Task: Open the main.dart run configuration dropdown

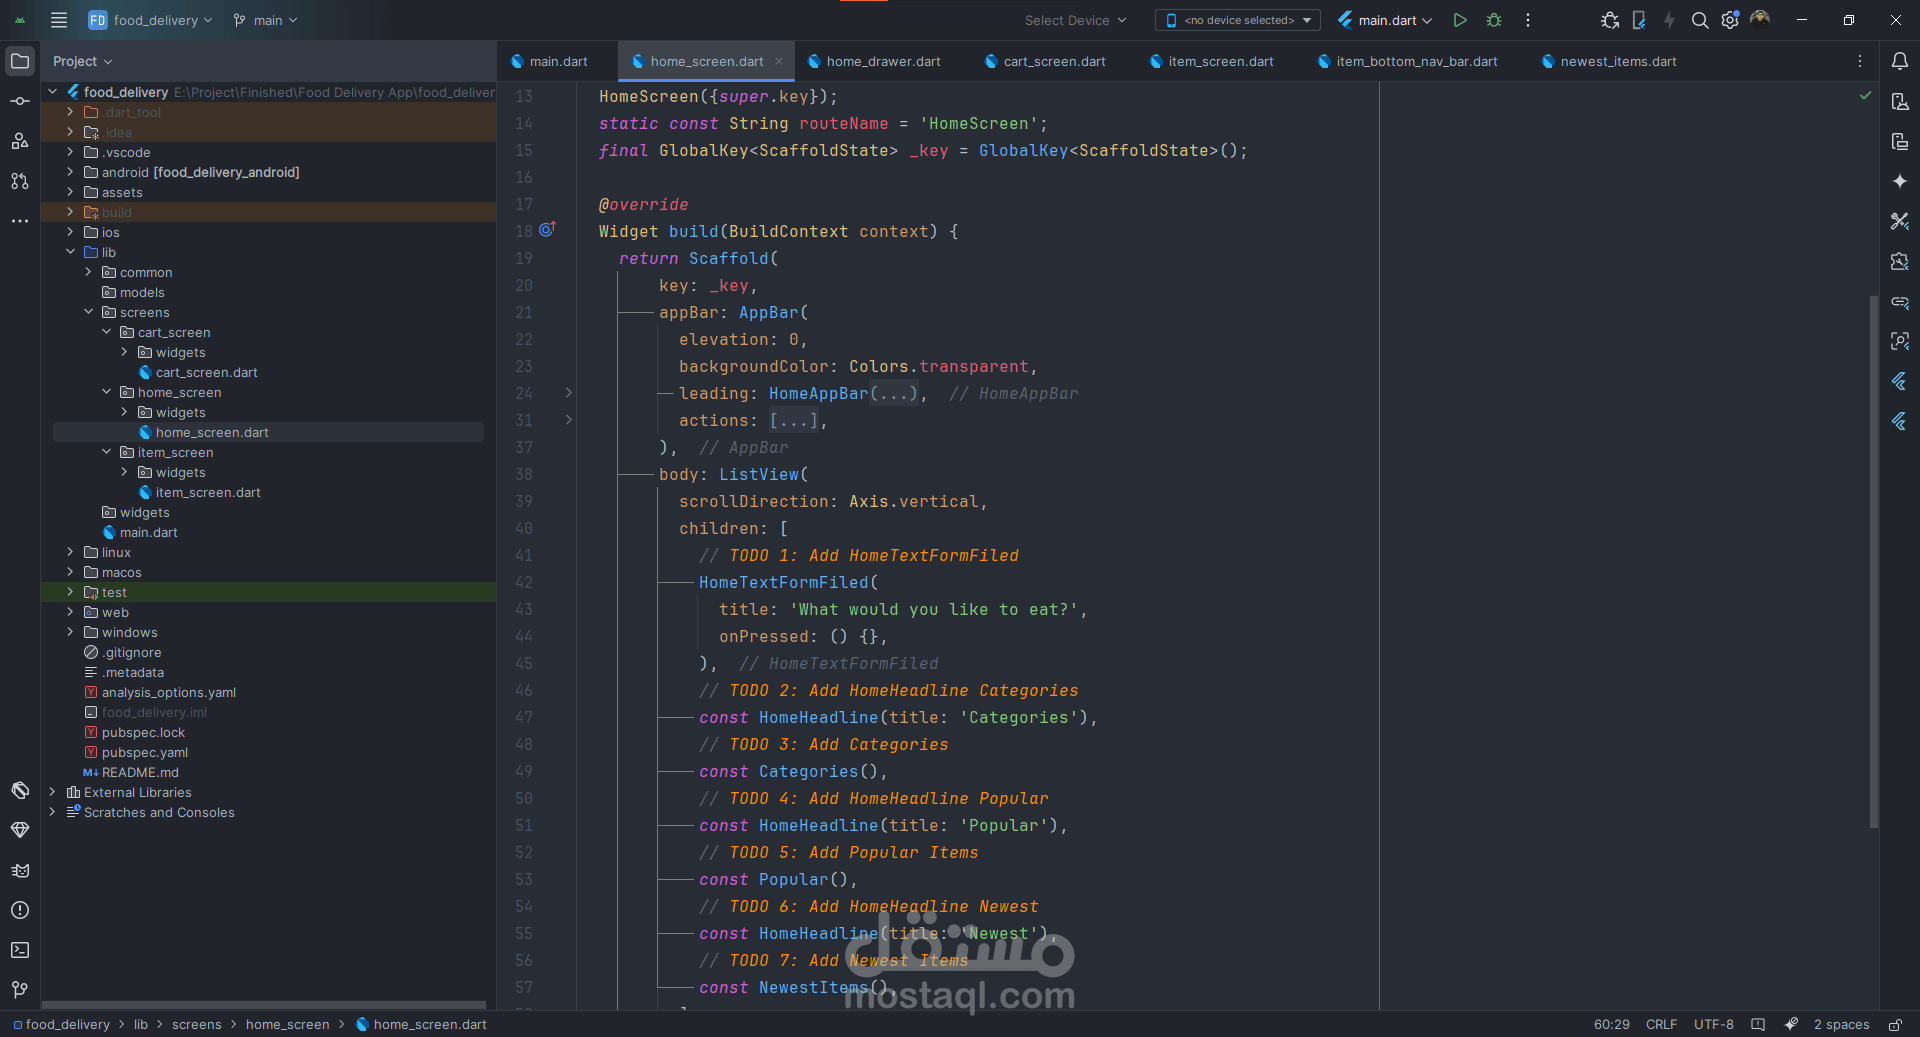Action: [x=1385, y=20]
